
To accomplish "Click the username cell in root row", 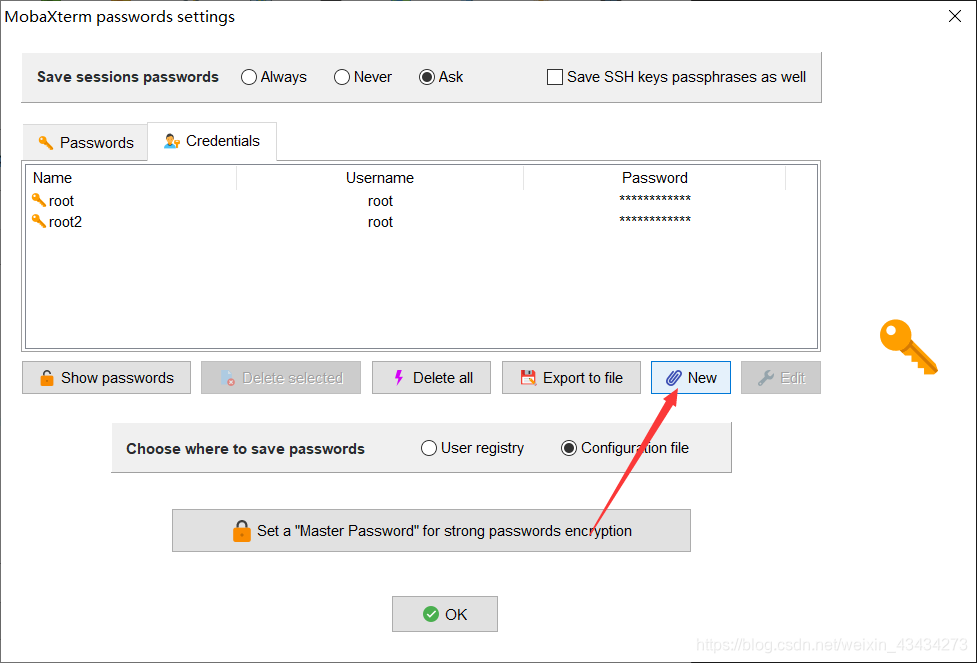I will click(380, 201).
